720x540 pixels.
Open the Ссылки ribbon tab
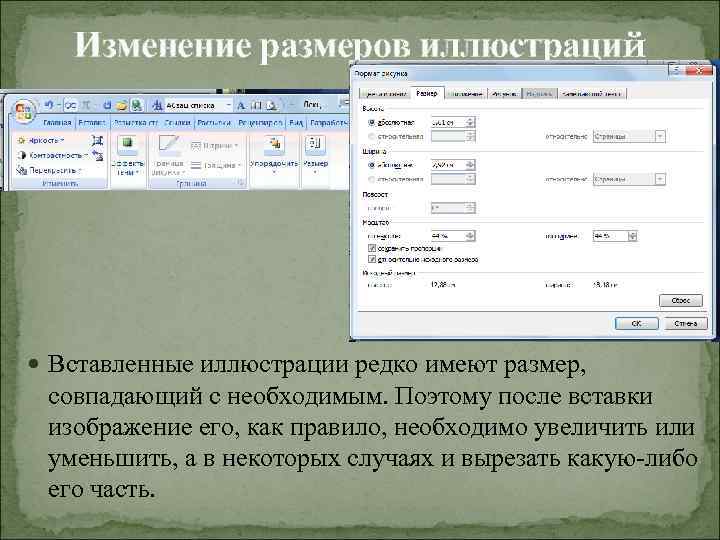point(178,123)
